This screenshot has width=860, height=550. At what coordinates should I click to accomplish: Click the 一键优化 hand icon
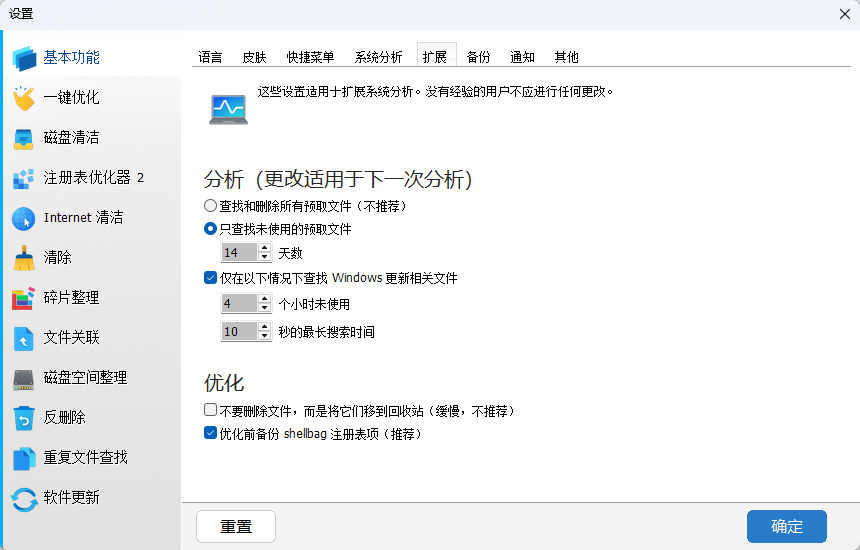[x=24, y=98]
